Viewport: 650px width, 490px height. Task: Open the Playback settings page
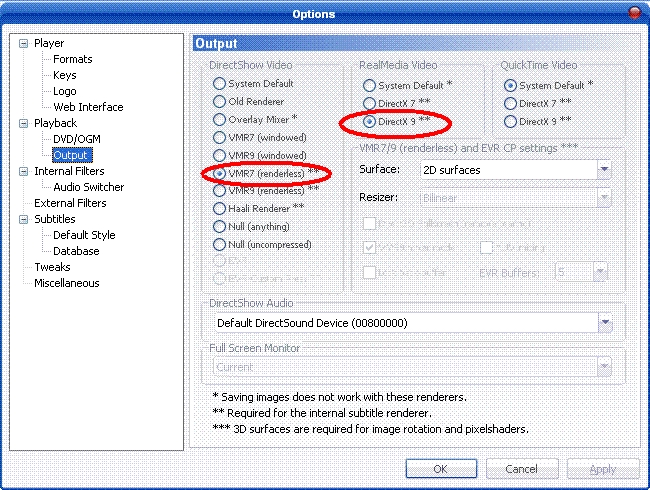click(56, 123)
